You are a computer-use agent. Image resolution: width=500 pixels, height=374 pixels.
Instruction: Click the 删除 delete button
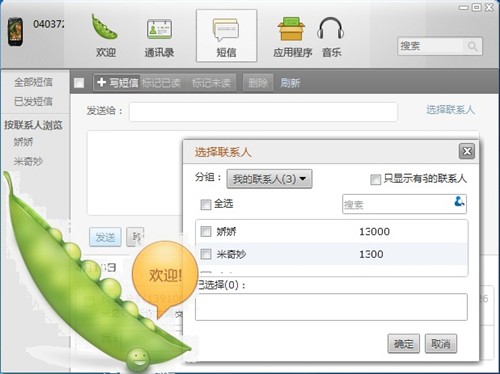258,83
